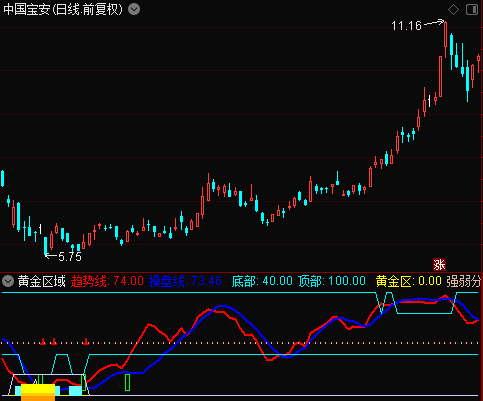The height and width of the screenshot is (401, 483).
Task: Click the first red arrow signal marker
Action: tap(43, 341)
